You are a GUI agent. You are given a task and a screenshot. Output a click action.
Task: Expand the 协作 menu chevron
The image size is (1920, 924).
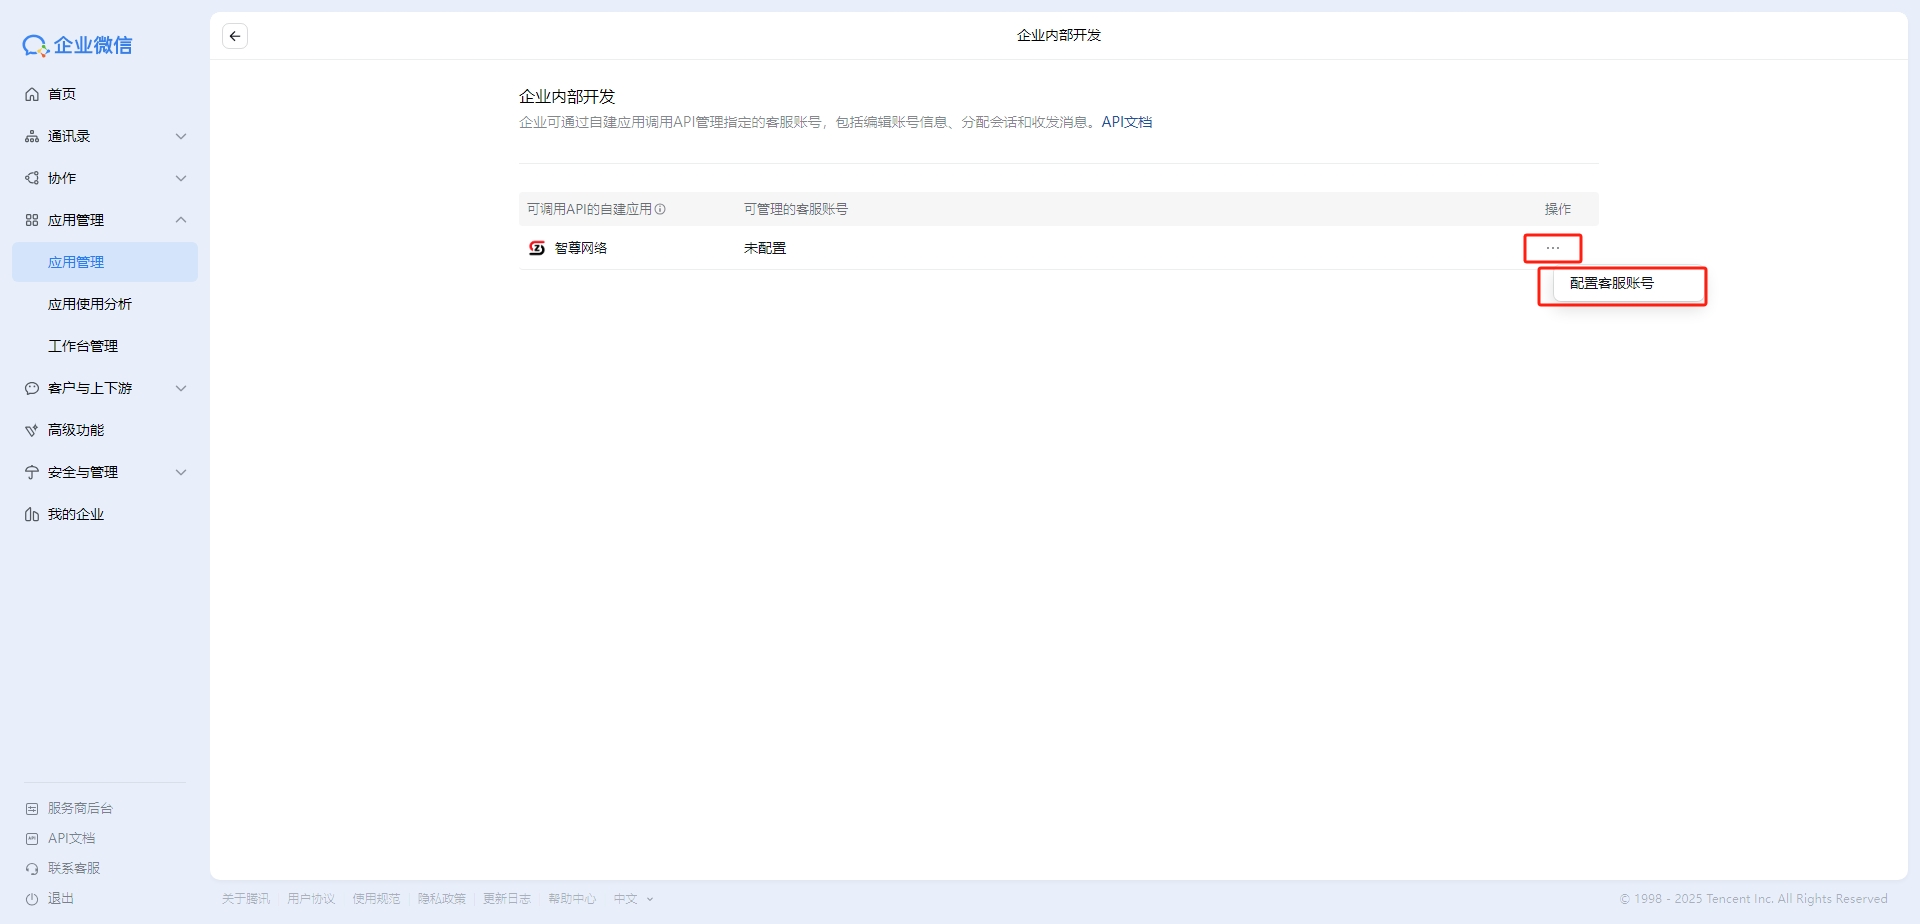coord(181,178)
